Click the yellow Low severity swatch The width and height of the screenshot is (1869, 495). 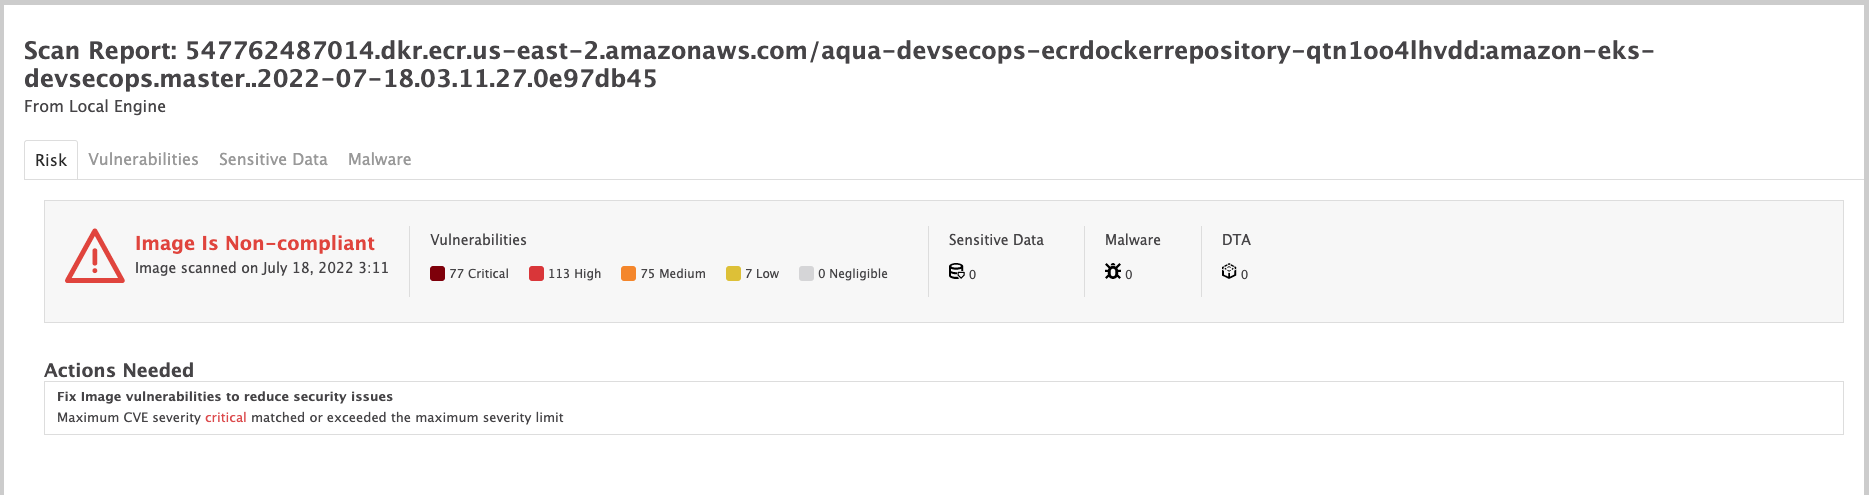pos(733,273)
